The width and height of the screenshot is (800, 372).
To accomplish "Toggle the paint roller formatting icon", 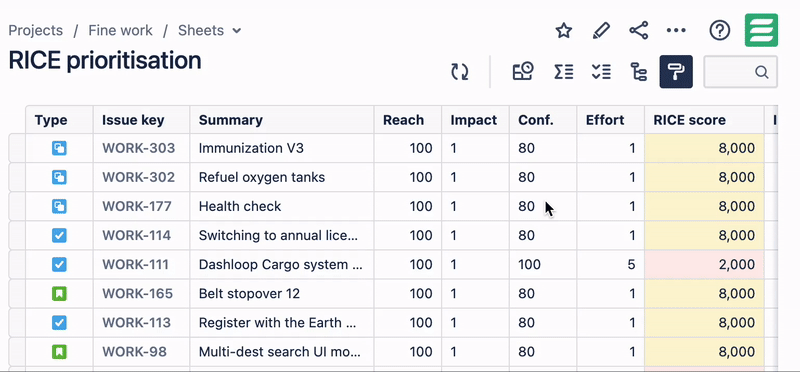I will point(676,71).
